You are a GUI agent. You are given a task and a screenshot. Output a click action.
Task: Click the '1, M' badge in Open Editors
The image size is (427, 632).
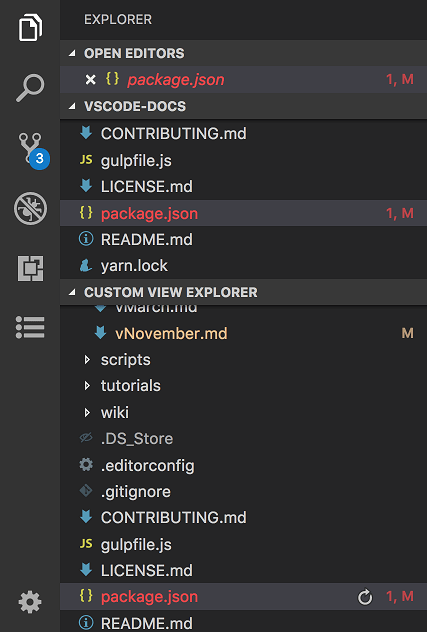(400, 79)
